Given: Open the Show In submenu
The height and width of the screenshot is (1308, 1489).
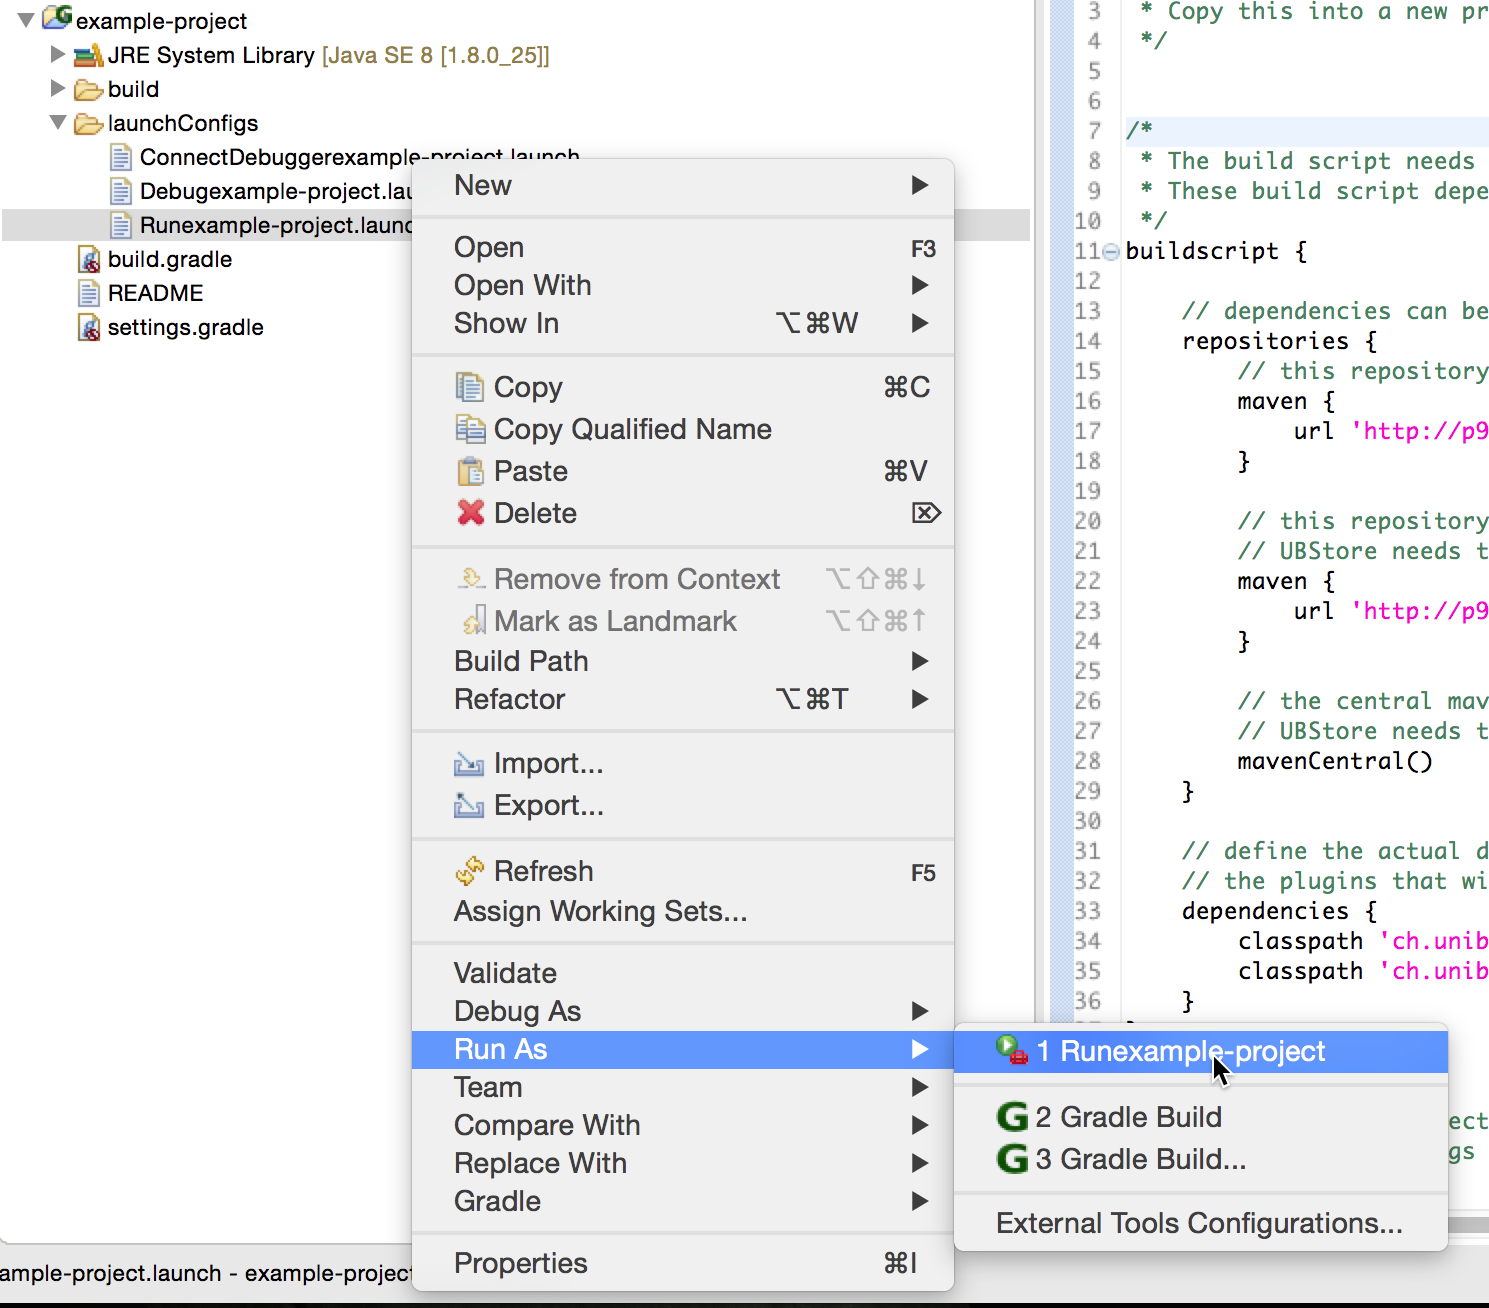Looking at the screenshot, I should click(683, 323).
